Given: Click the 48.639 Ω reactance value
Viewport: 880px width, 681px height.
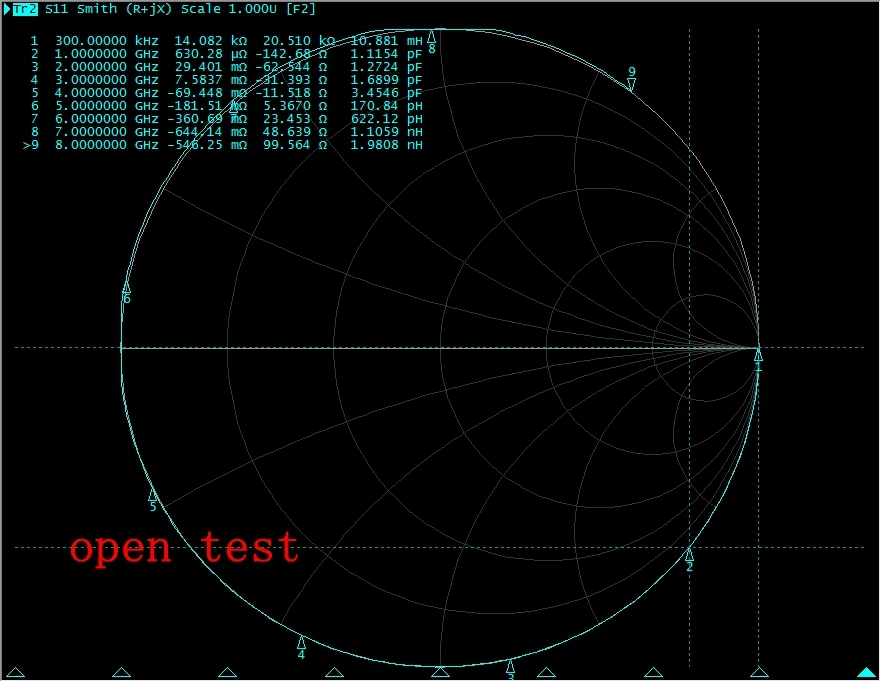Looking at the screenshot, I should (295, 131).
